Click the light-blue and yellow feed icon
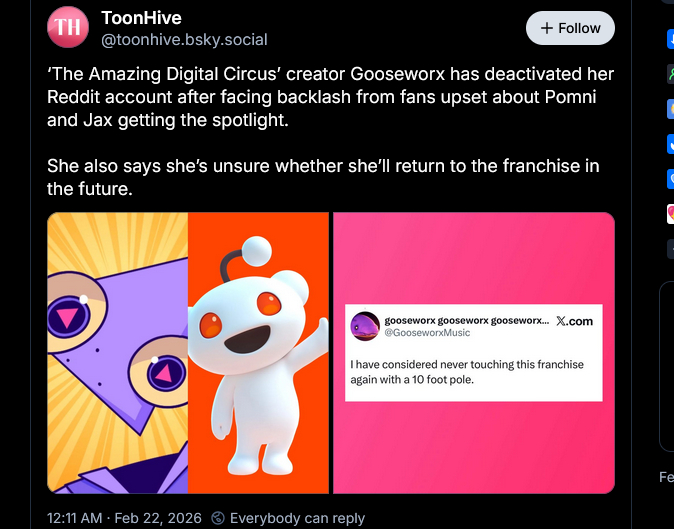674x529 pixels. pyautogui.click(x=670, y=108)
